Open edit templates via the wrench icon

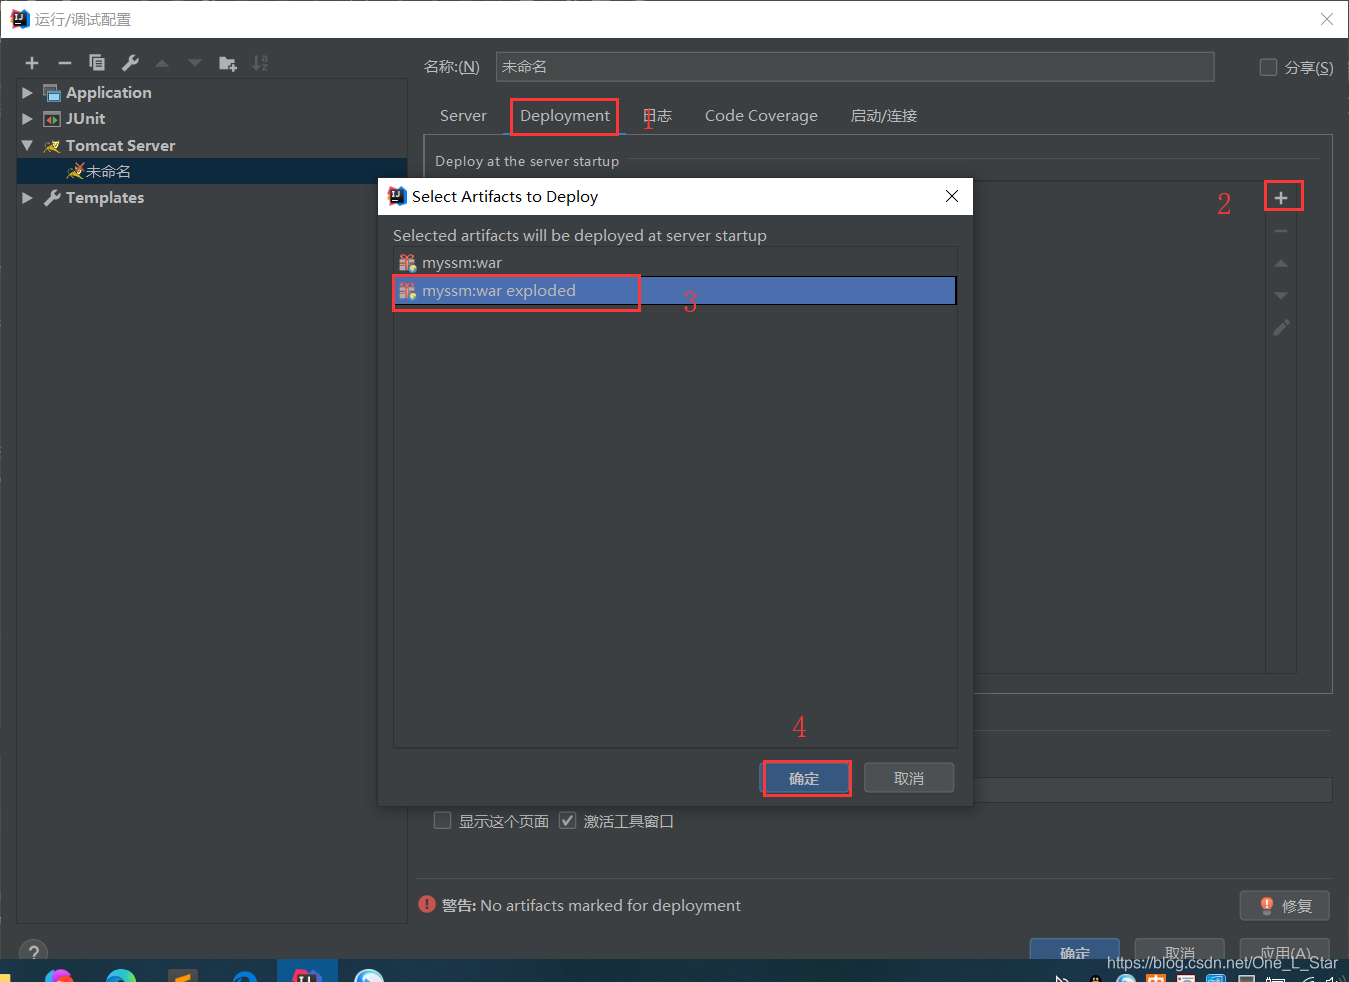pyautogui.click(x=130, y=62)
